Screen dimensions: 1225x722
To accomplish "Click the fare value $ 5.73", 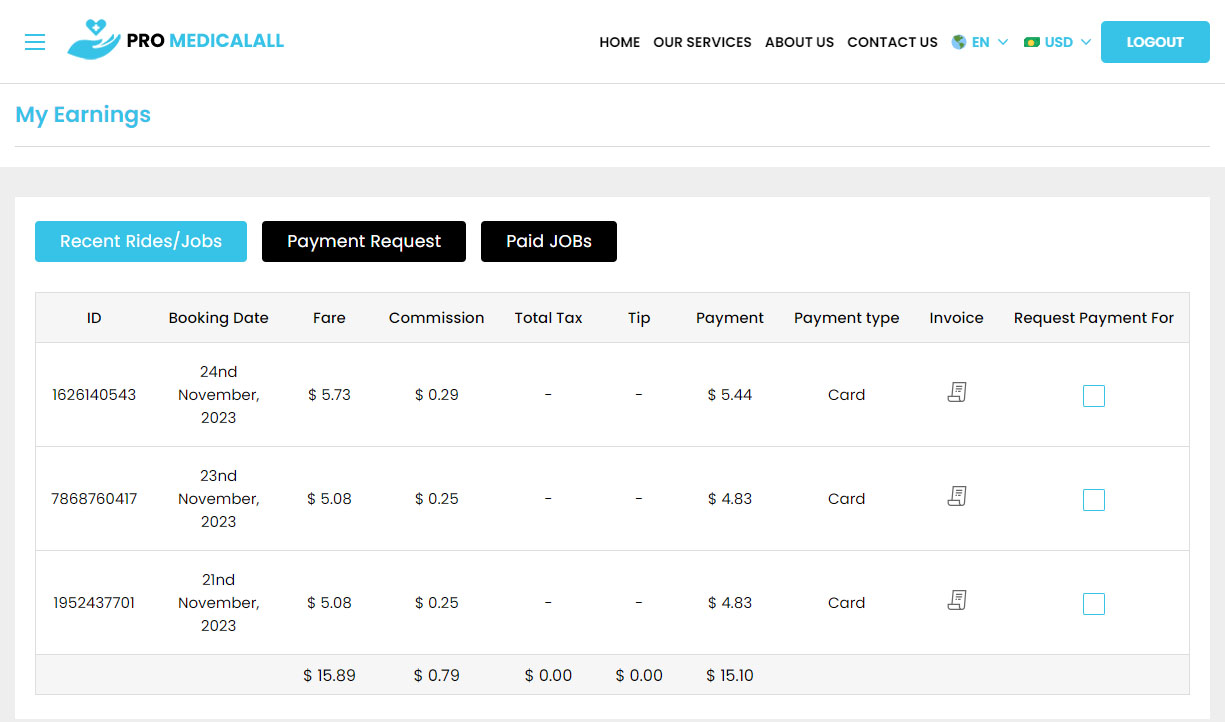I will [330, 395].
